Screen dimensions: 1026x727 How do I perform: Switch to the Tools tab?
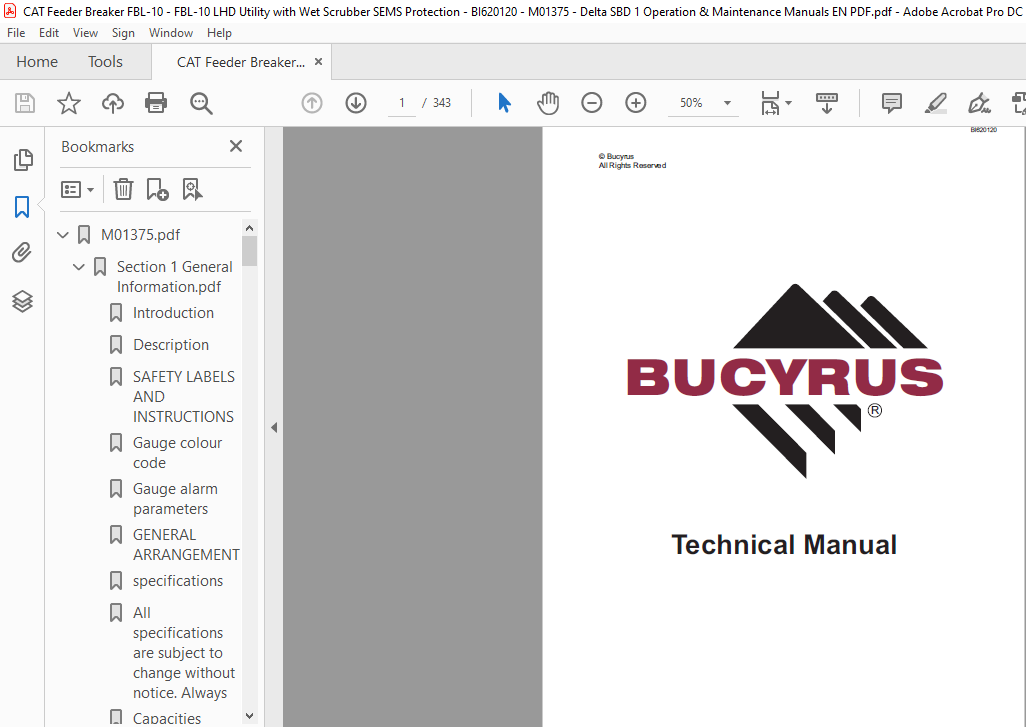(105, 62)
